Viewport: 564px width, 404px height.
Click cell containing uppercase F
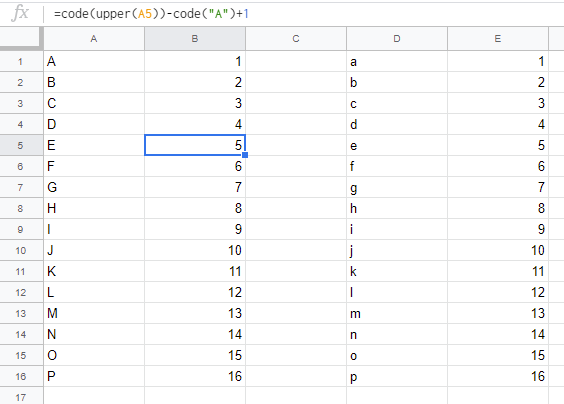[x=94, y=166]
